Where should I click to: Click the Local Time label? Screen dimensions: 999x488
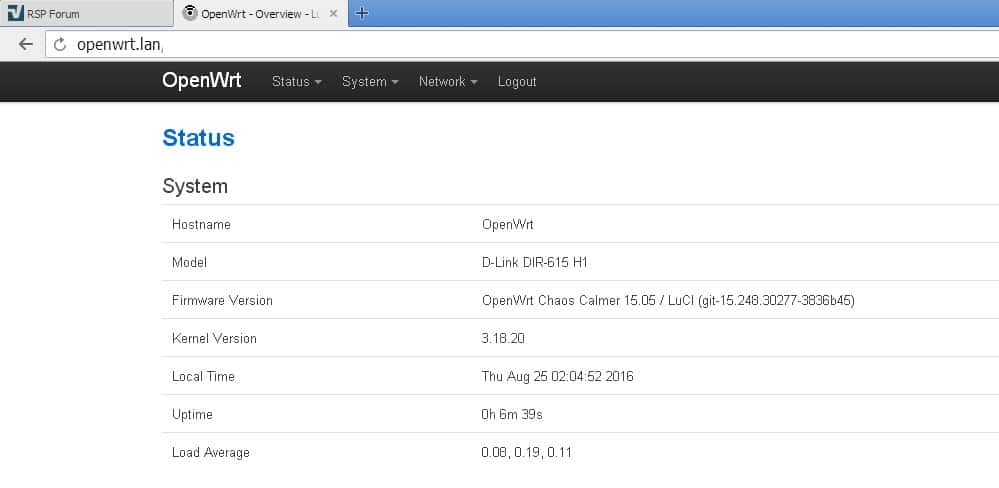coord(203,376)
